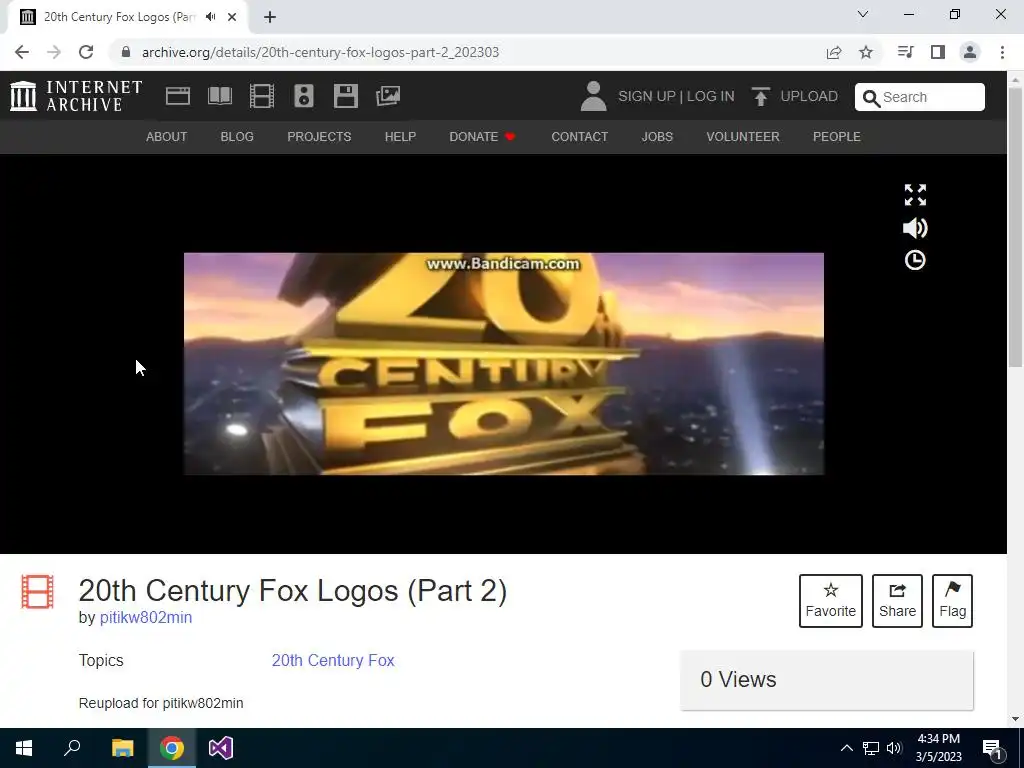View site information lock icon
1024x768 pixels.
click(126, 52)
